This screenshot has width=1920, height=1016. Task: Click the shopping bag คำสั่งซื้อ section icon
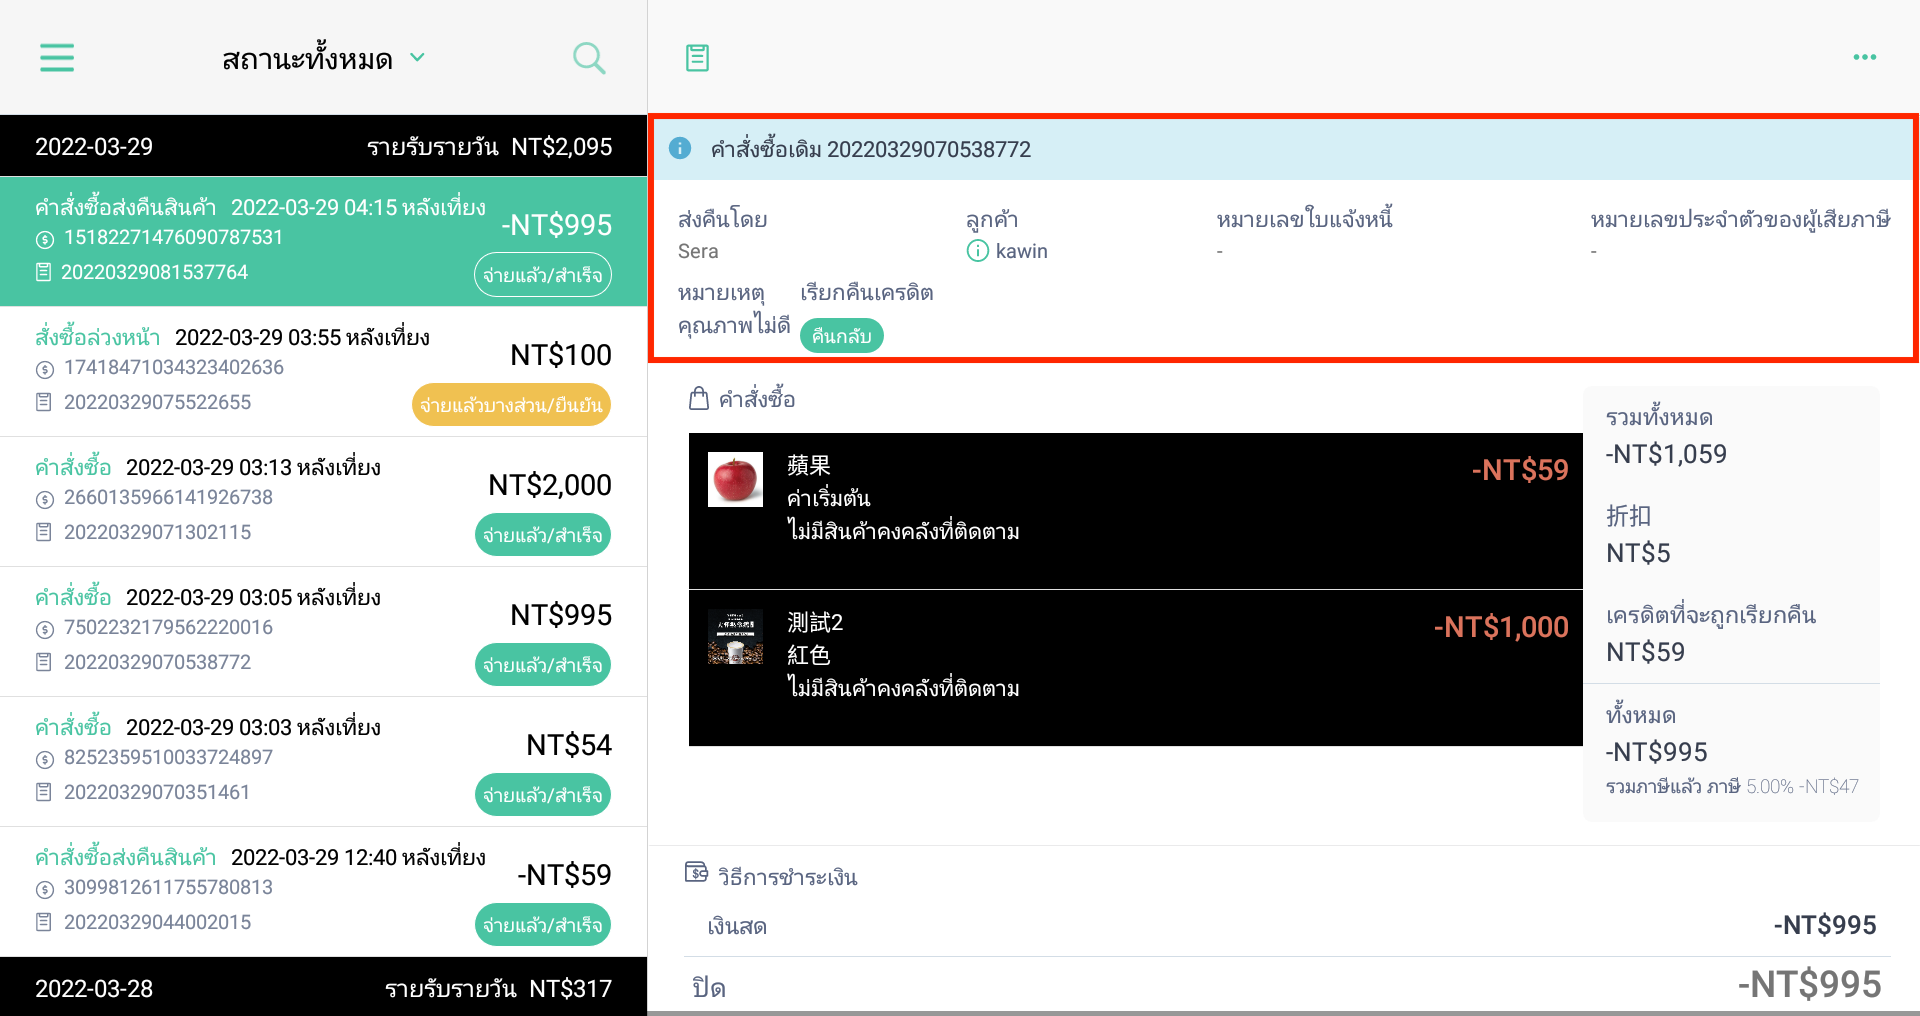click(699, 399)
